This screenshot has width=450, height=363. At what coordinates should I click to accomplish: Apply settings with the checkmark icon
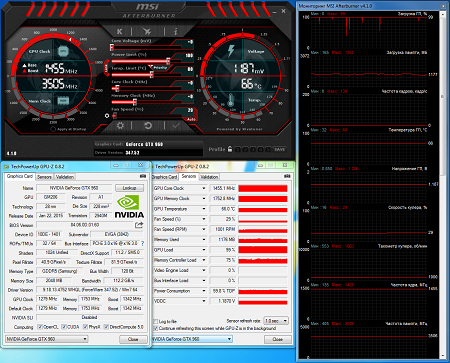[x=176, y=125]
